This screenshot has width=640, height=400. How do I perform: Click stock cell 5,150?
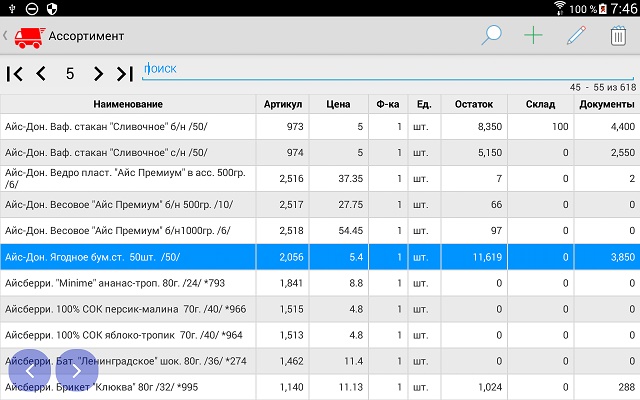[x=474, y=153]
